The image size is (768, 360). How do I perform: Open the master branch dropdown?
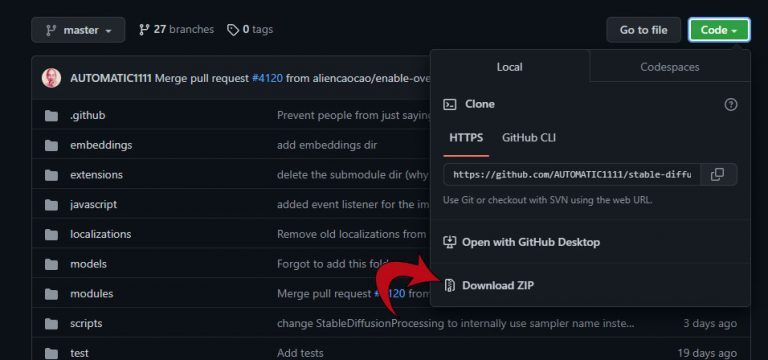click(78, 30)
